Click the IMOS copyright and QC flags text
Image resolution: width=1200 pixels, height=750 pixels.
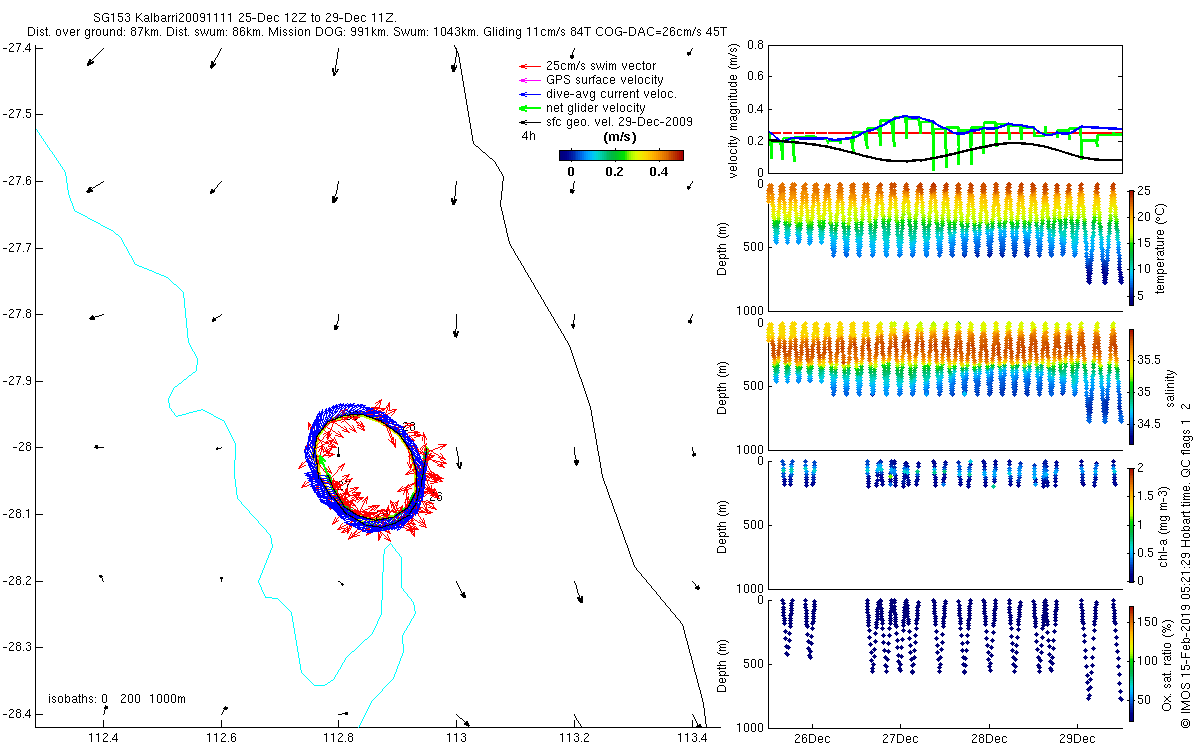1186,563
